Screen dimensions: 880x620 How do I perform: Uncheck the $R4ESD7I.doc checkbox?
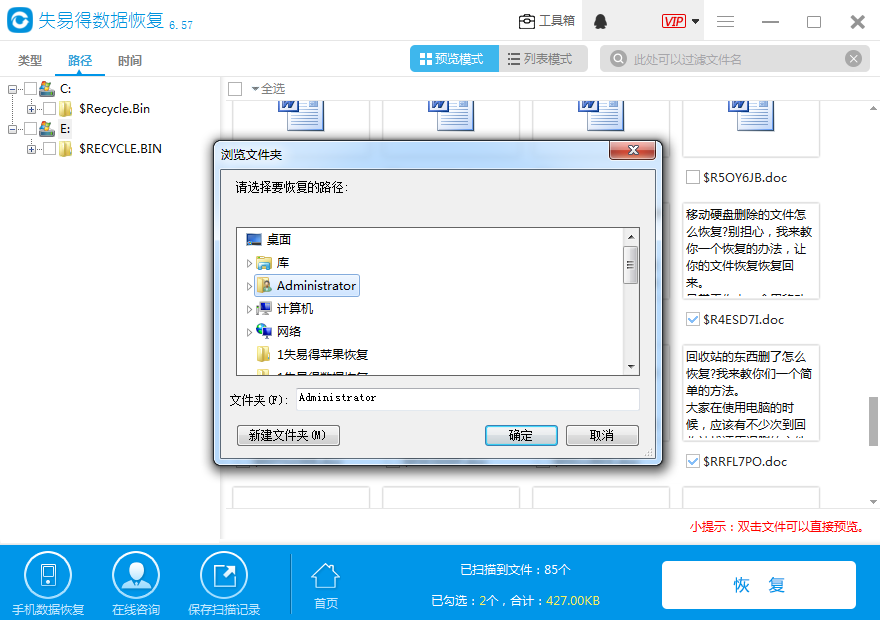pyautogui.click(x=693, y=319)
